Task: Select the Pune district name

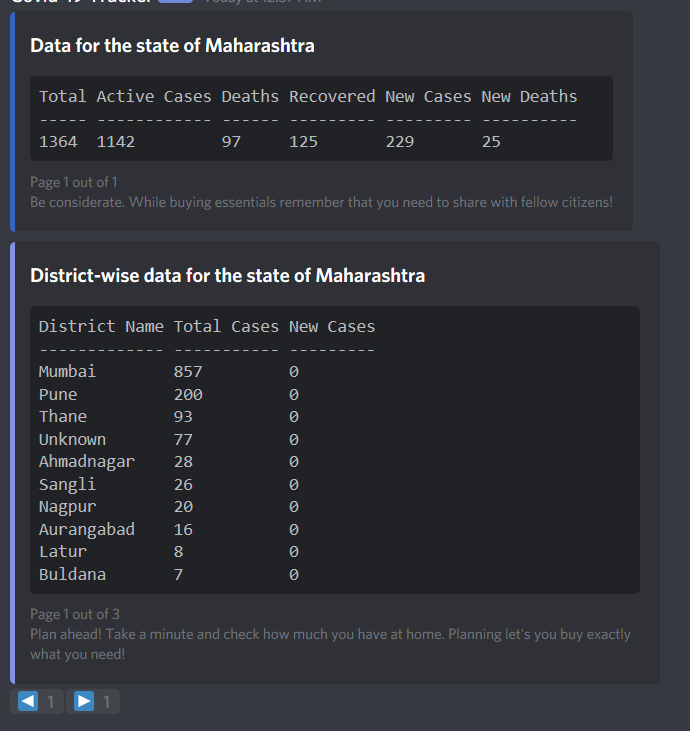Action: (58, 394)
